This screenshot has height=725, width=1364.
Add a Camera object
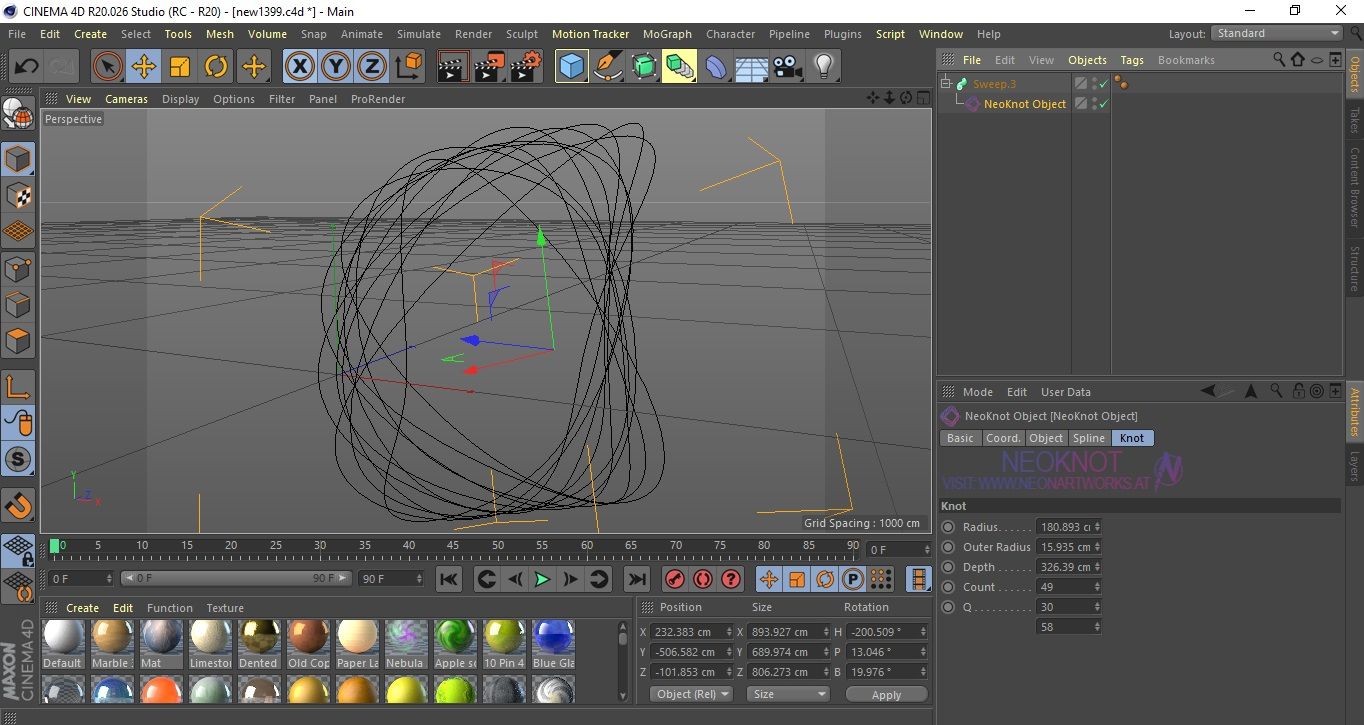tap(788, 67)
